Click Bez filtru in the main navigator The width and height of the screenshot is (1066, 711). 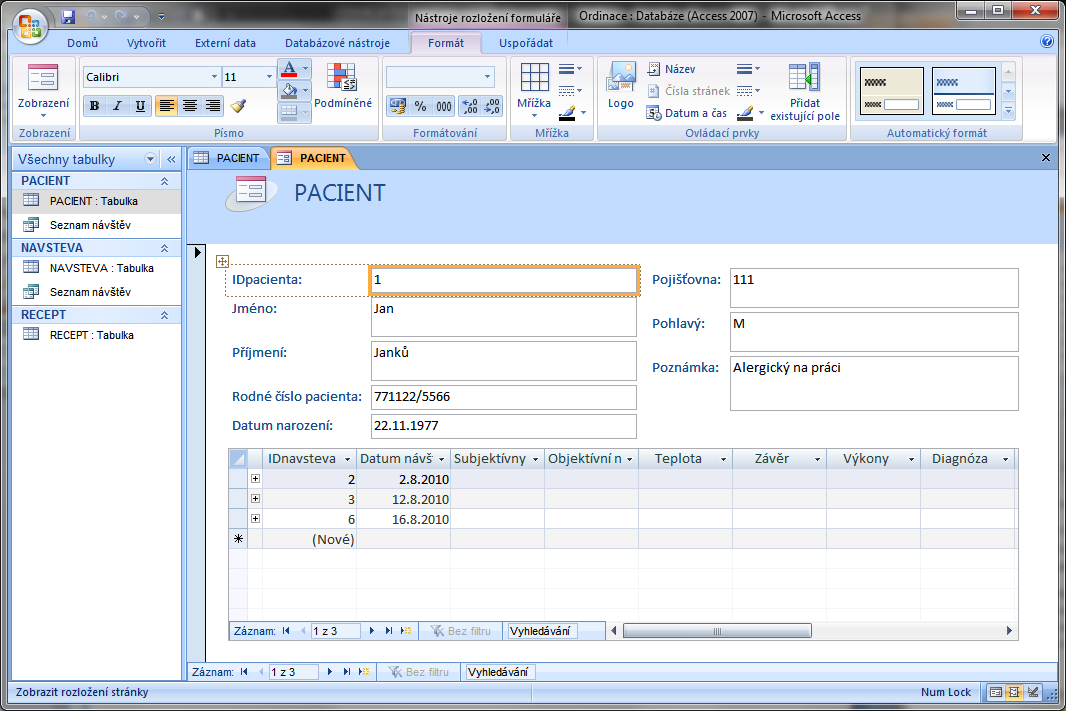coord(419,672)
